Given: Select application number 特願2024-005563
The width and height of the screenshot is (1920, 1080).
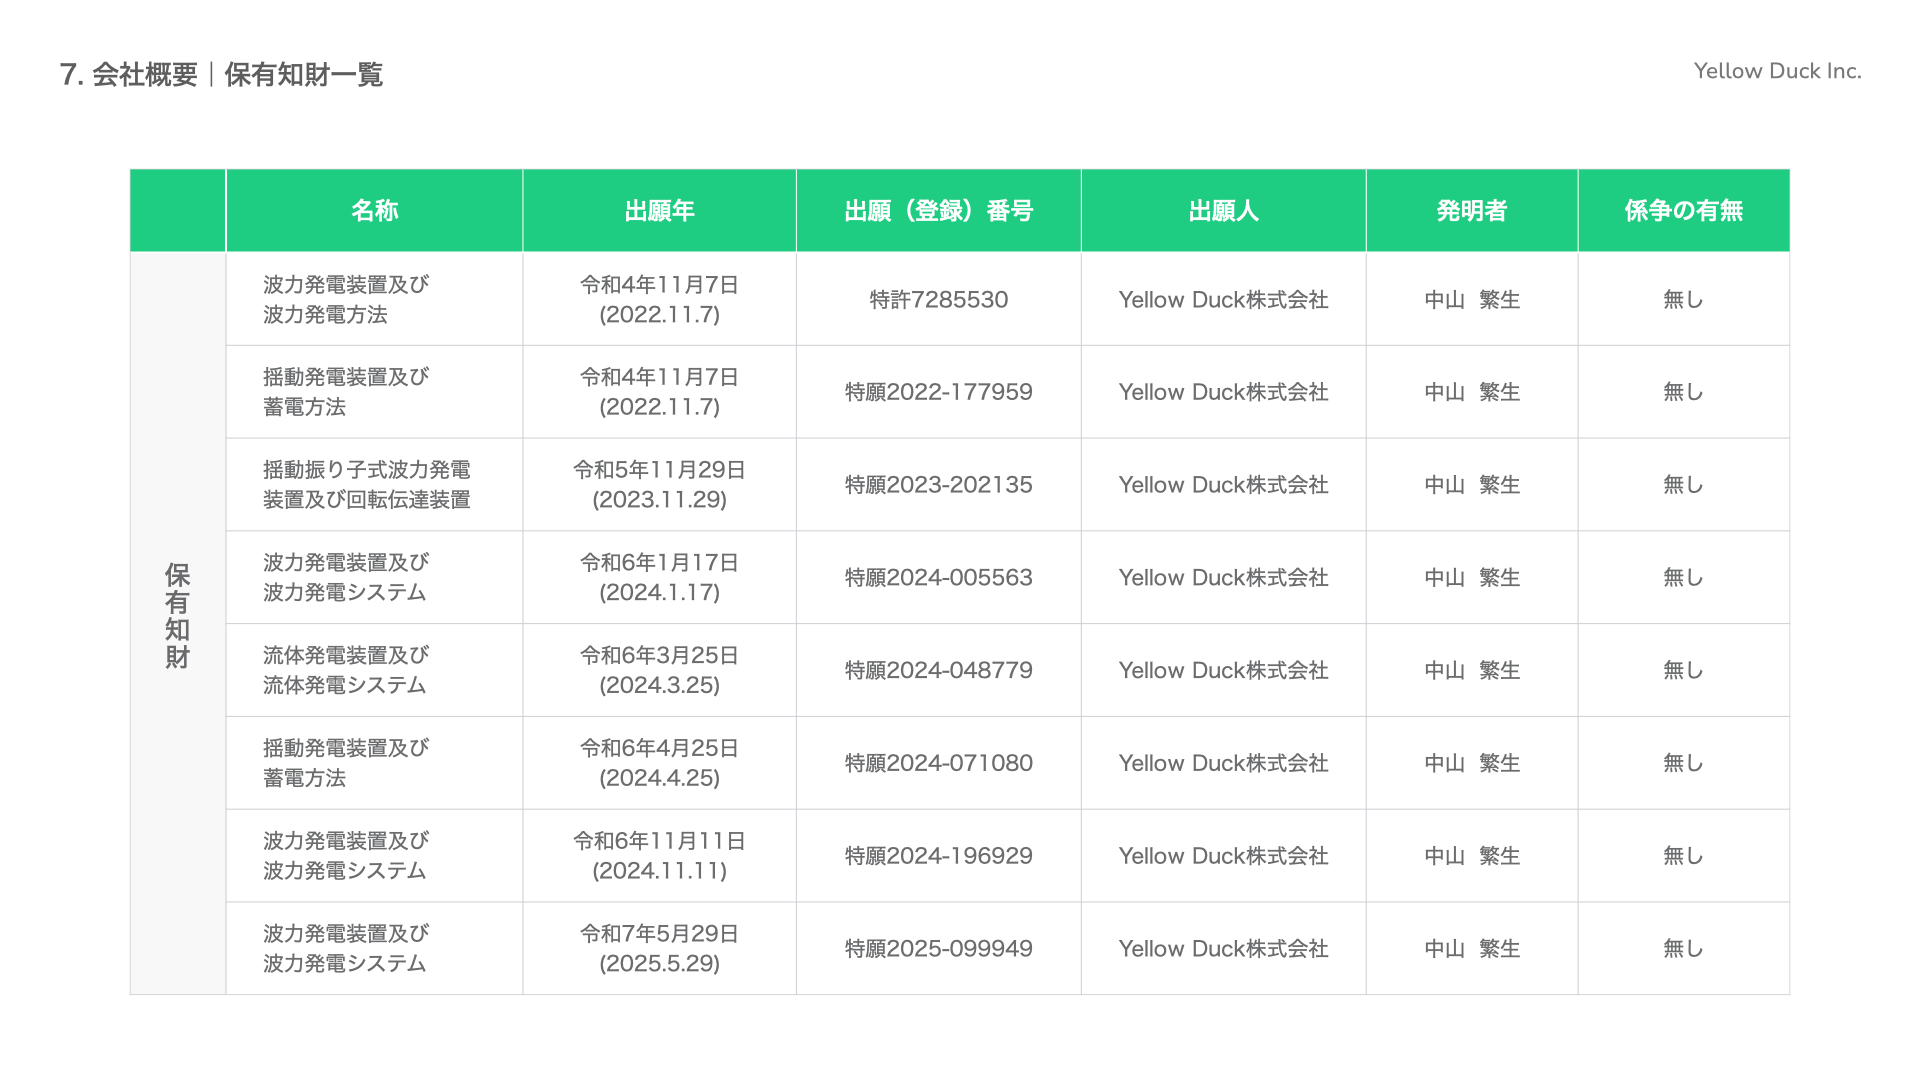Looking at the screenshot, I should pos(938,578).
